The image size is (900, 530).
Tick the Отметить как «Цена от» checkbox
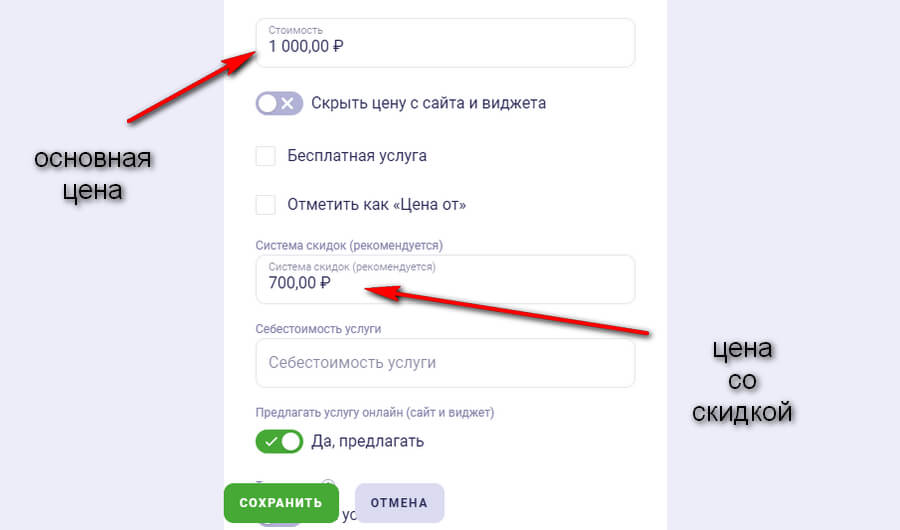pos(266,205)
